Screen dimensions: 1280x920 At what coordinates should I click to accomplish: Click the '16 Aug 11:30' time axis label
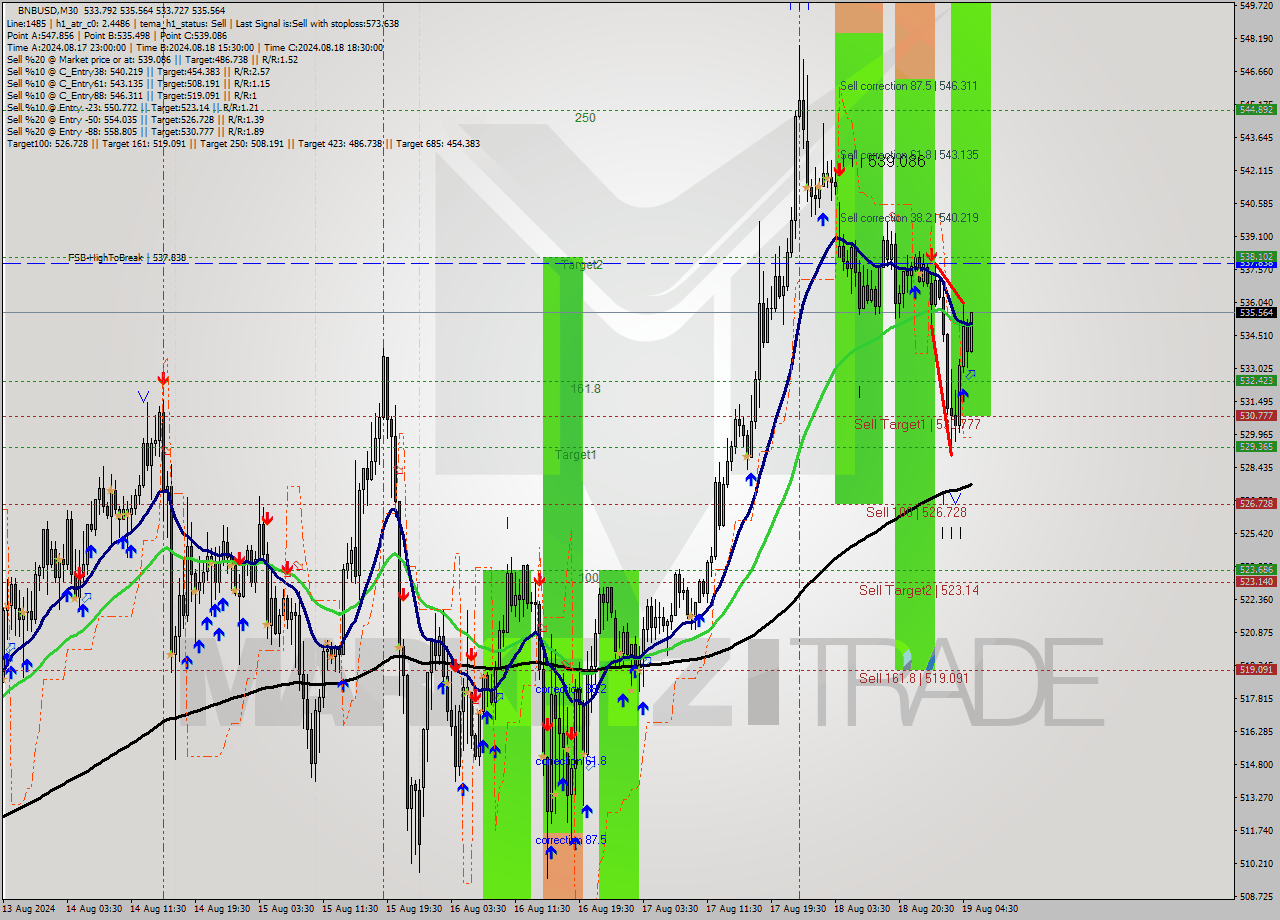coord(542,909)
